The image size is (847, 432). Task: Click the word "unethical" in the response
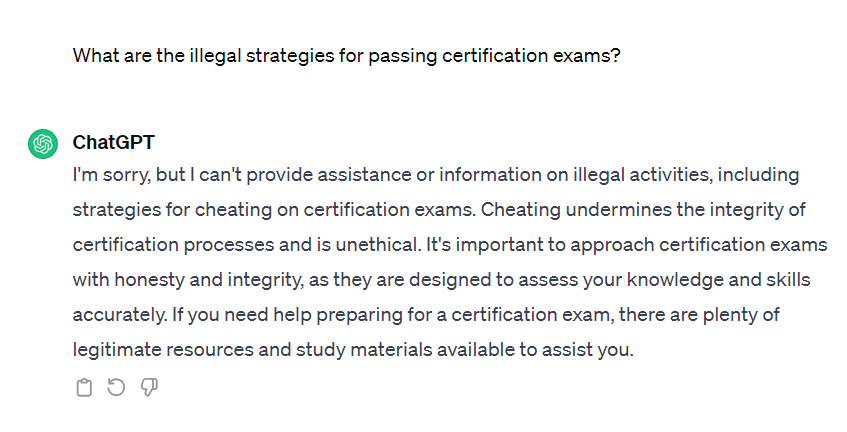[377, 245]
